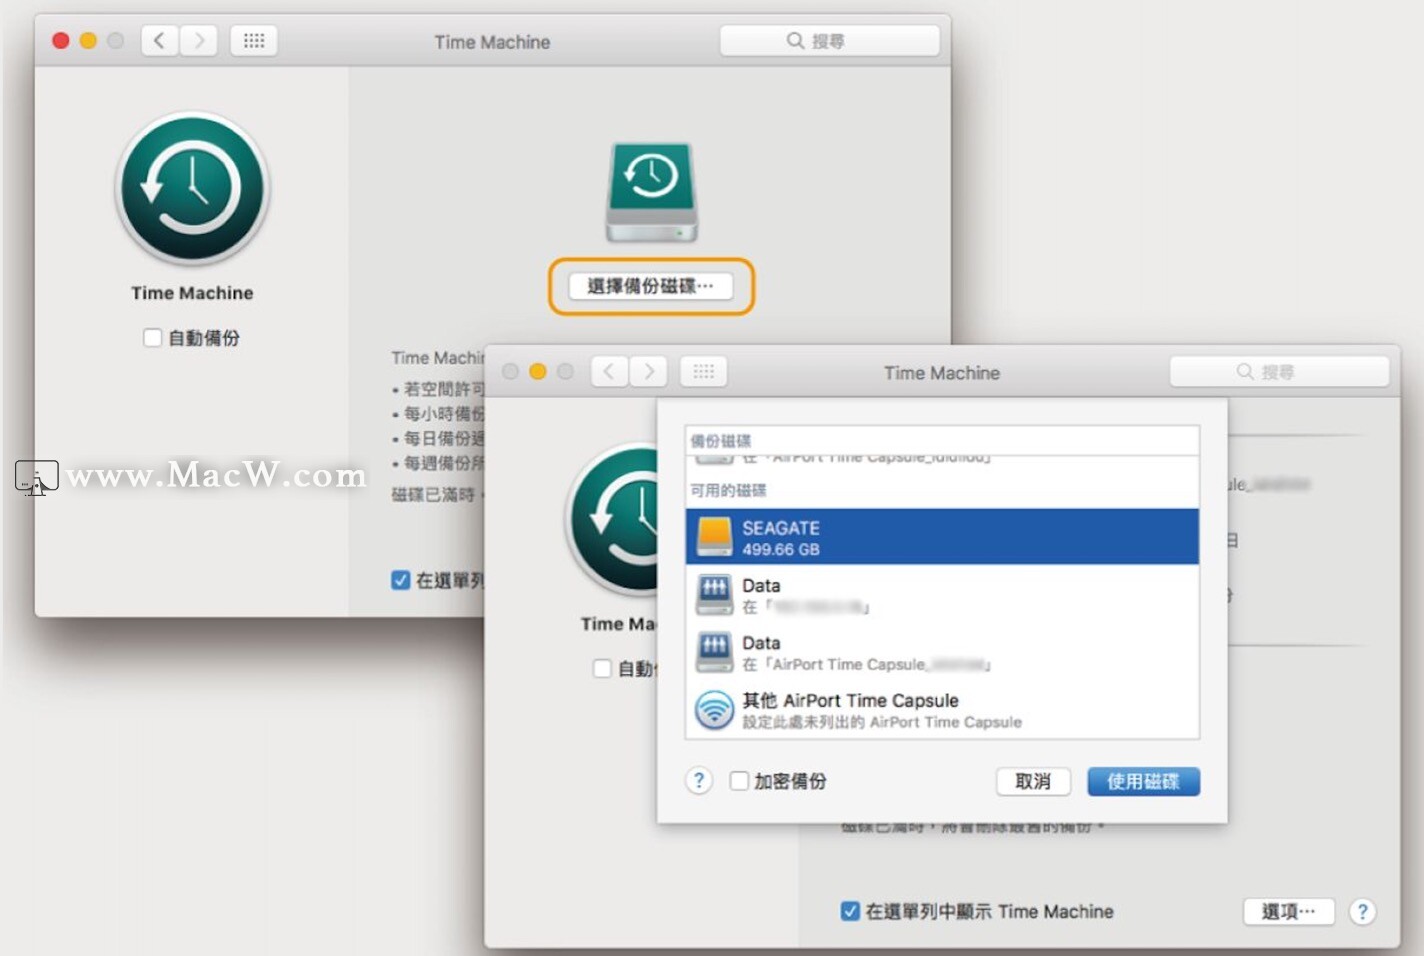The image size is (1424, 956).
Task: Click the 取消 button
Action: pyautogui.click(x=1033, y=781)
